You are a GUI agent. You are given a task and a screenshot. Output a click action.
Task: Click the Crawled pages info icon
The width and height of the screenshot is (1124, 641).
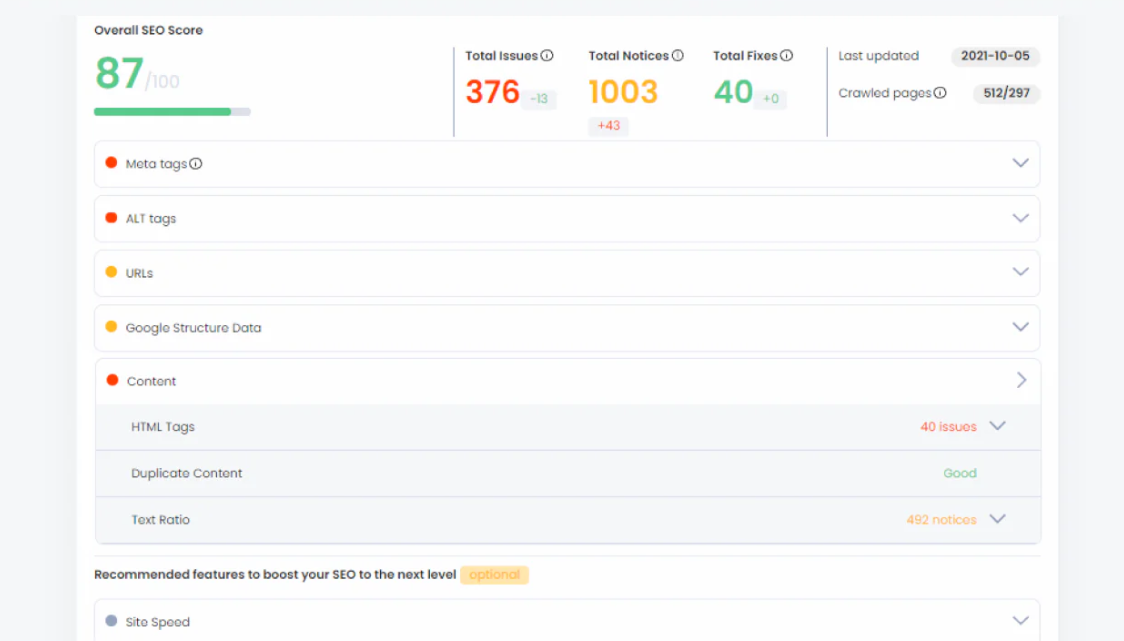point(941,93)
